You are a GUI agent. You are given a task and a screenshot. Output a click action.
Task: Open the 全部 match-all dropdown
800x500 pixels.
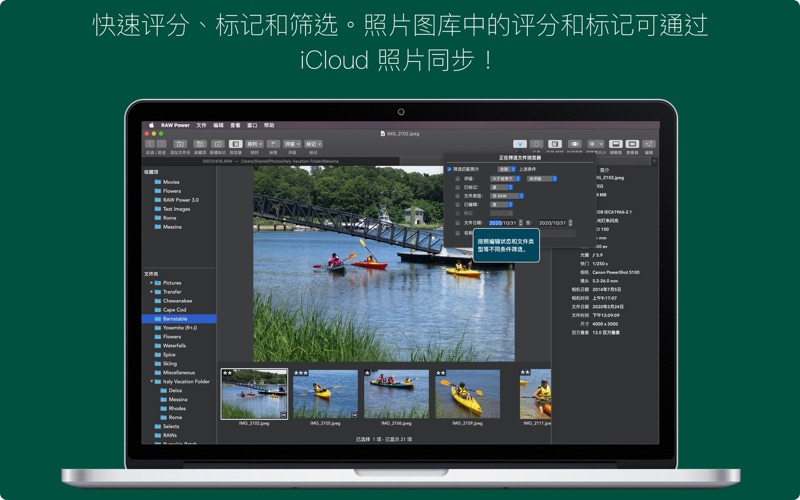(507, 169)
